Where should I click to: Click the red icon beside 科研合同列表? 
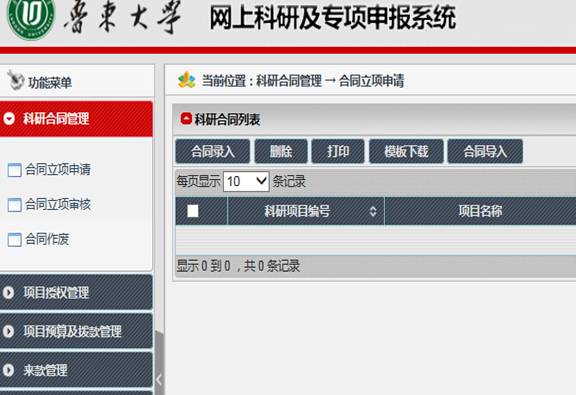coord(186,119)
